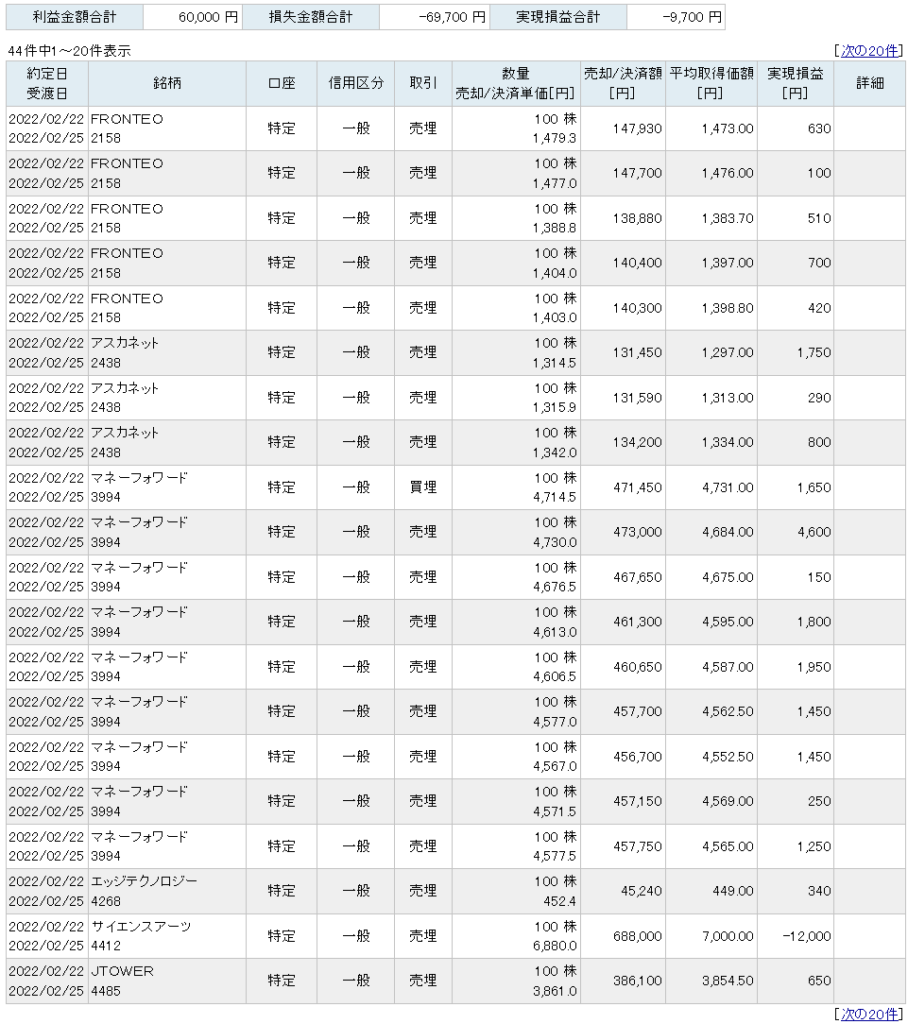This screenshot has height=1024, width=908.
Task: Open the top 次の20件 next-page link
Action: pos(869,50)
